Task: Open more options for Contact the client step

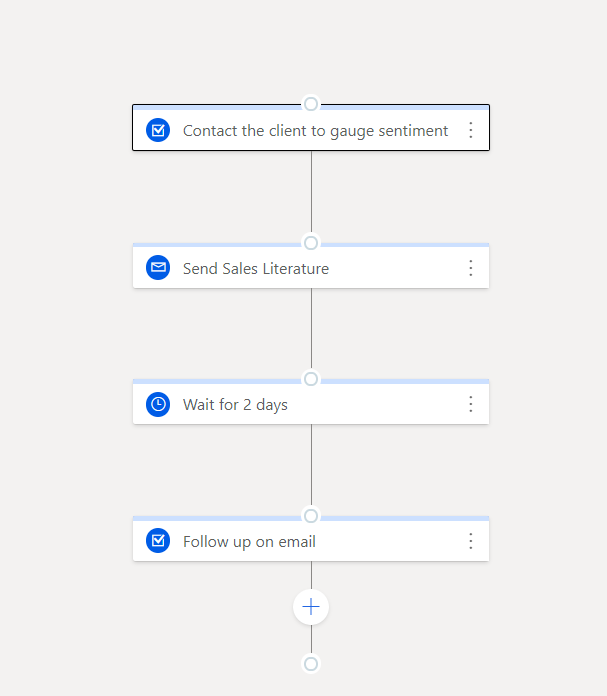Action: (471, 130)
